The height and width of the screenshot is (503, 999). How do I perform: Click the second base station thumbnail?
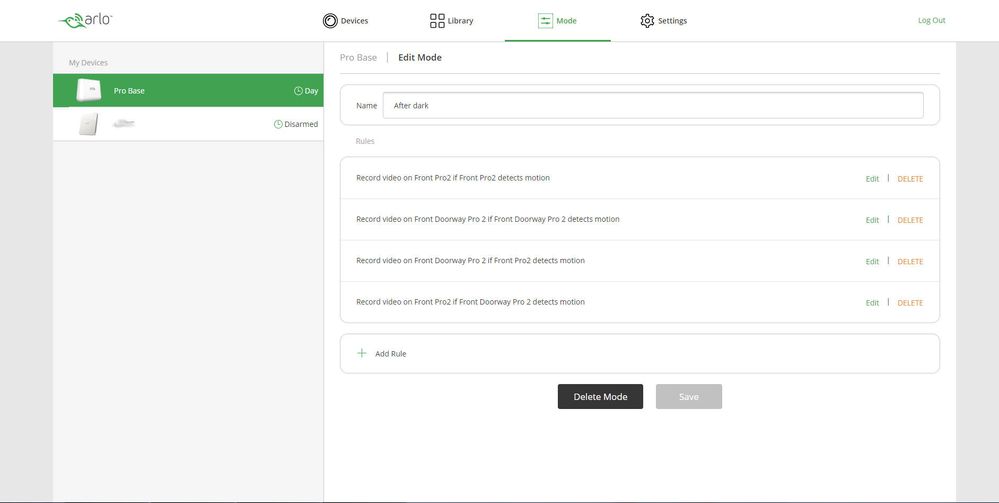(89, 124)
